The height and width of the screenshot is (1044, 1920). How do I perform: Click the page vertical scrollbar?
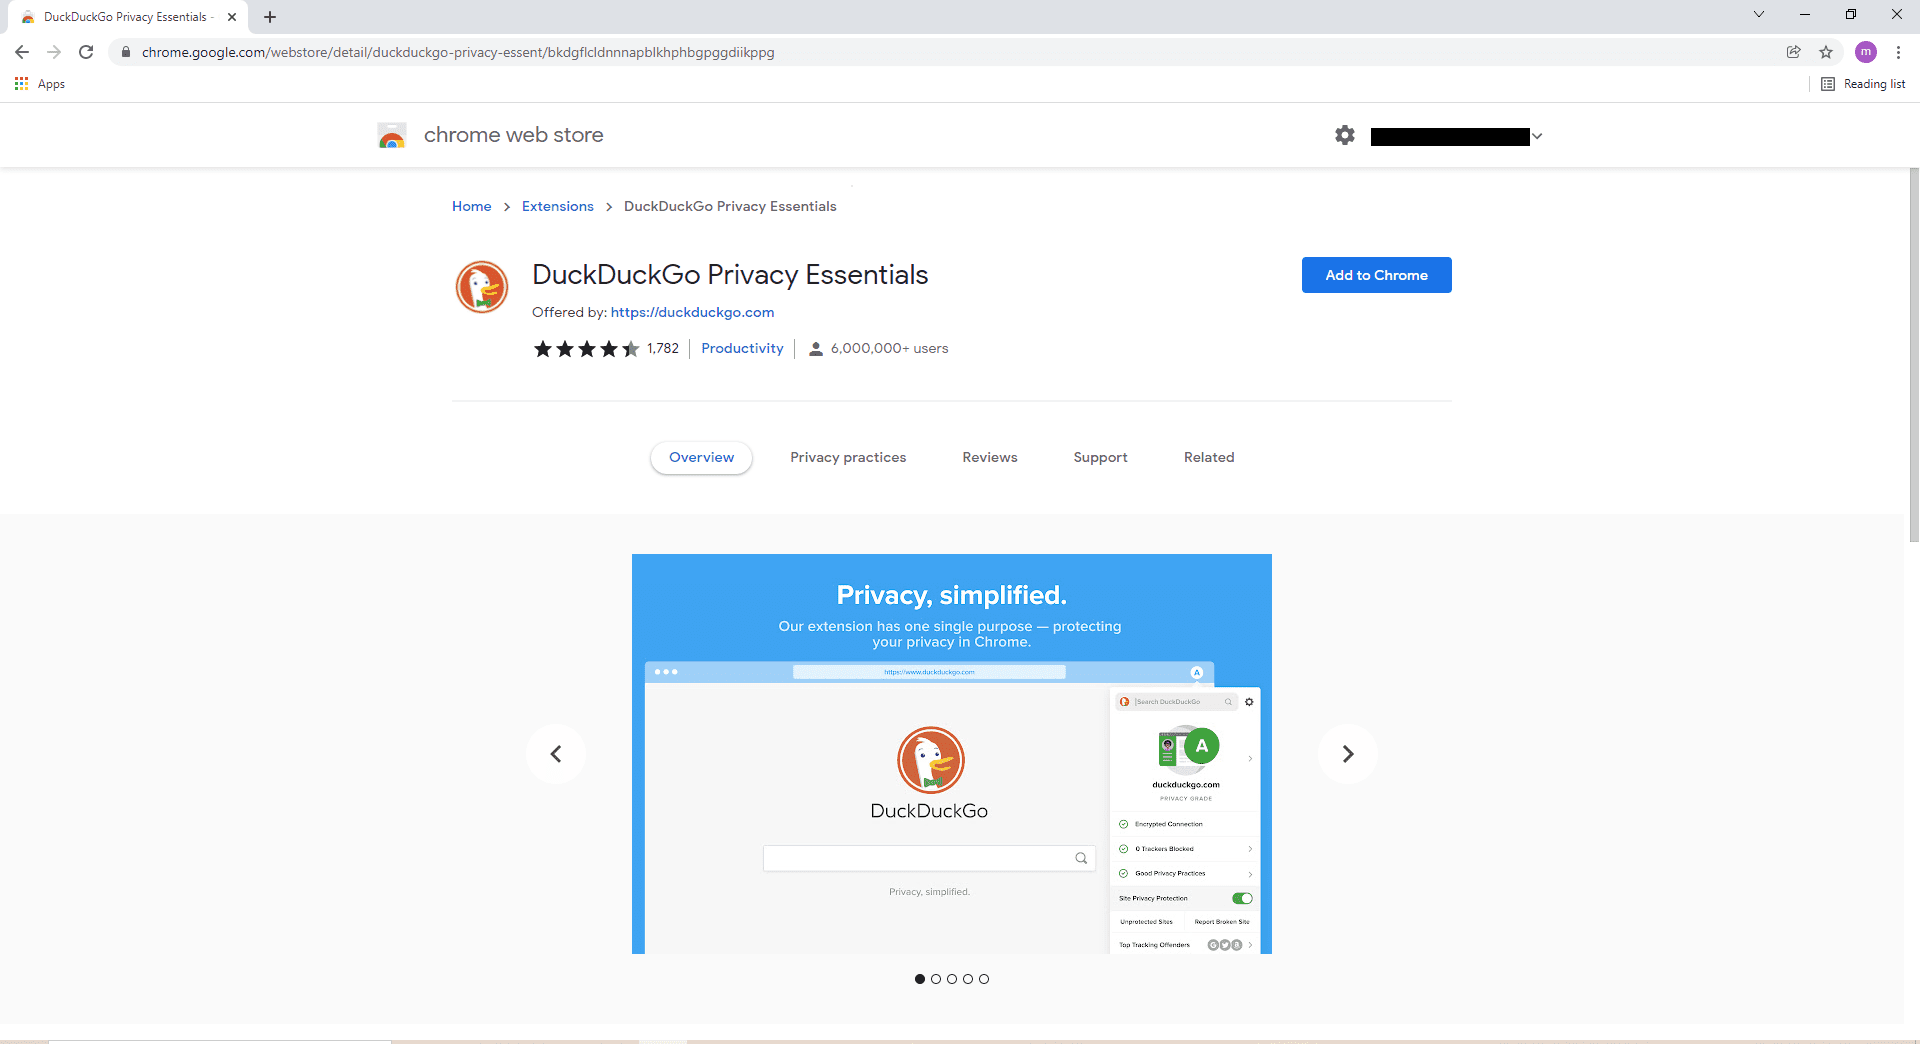pos(1914,355)
